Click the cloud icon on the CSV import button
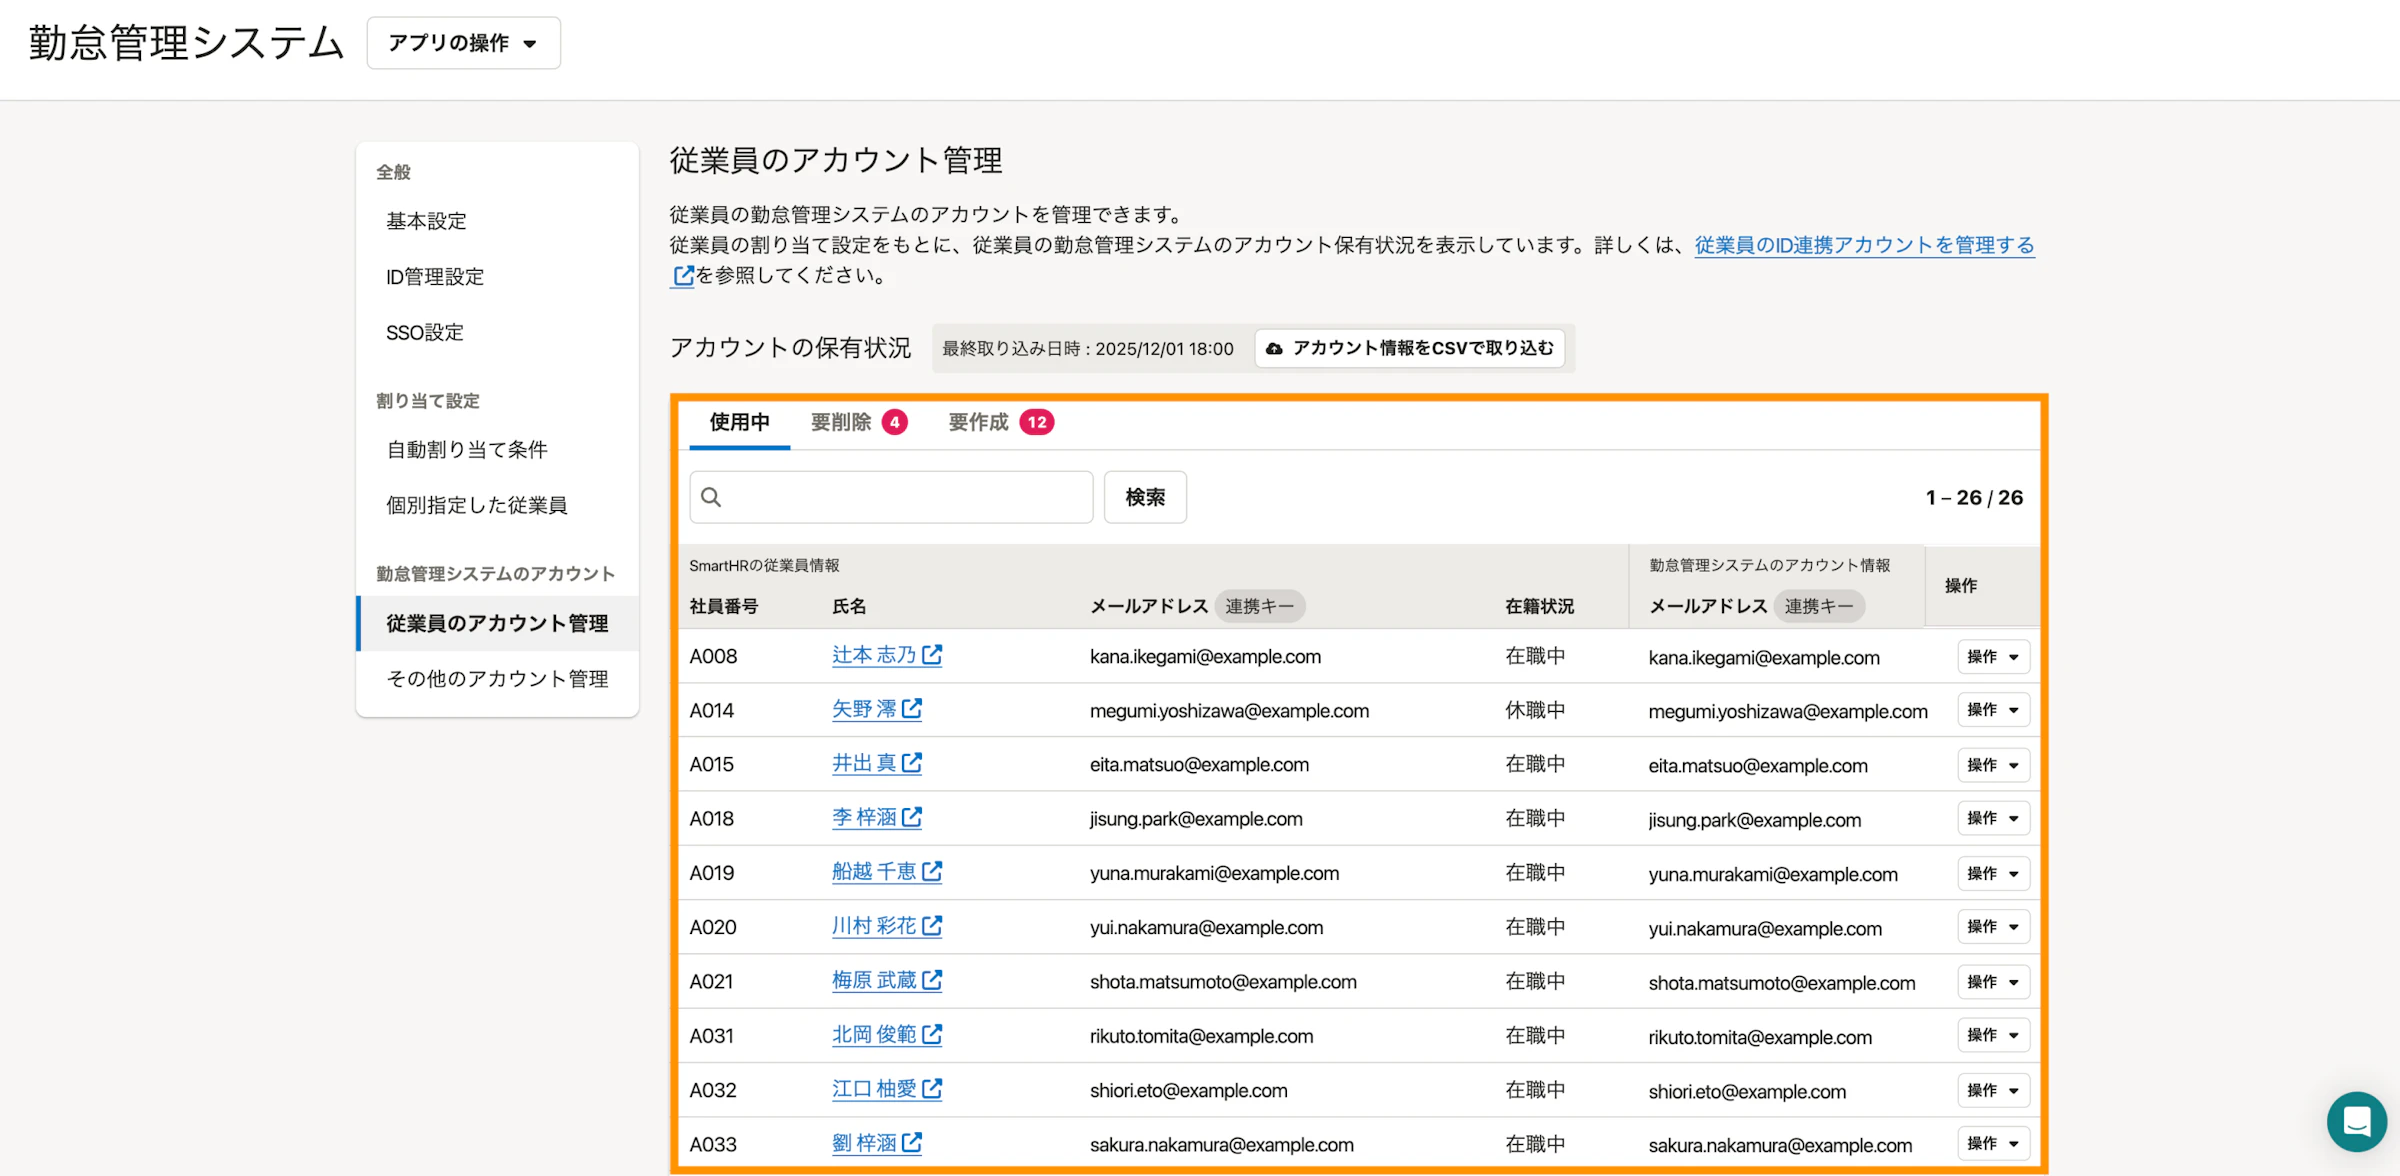Screen dimensions: 2400x1176 pos(1274,348)
